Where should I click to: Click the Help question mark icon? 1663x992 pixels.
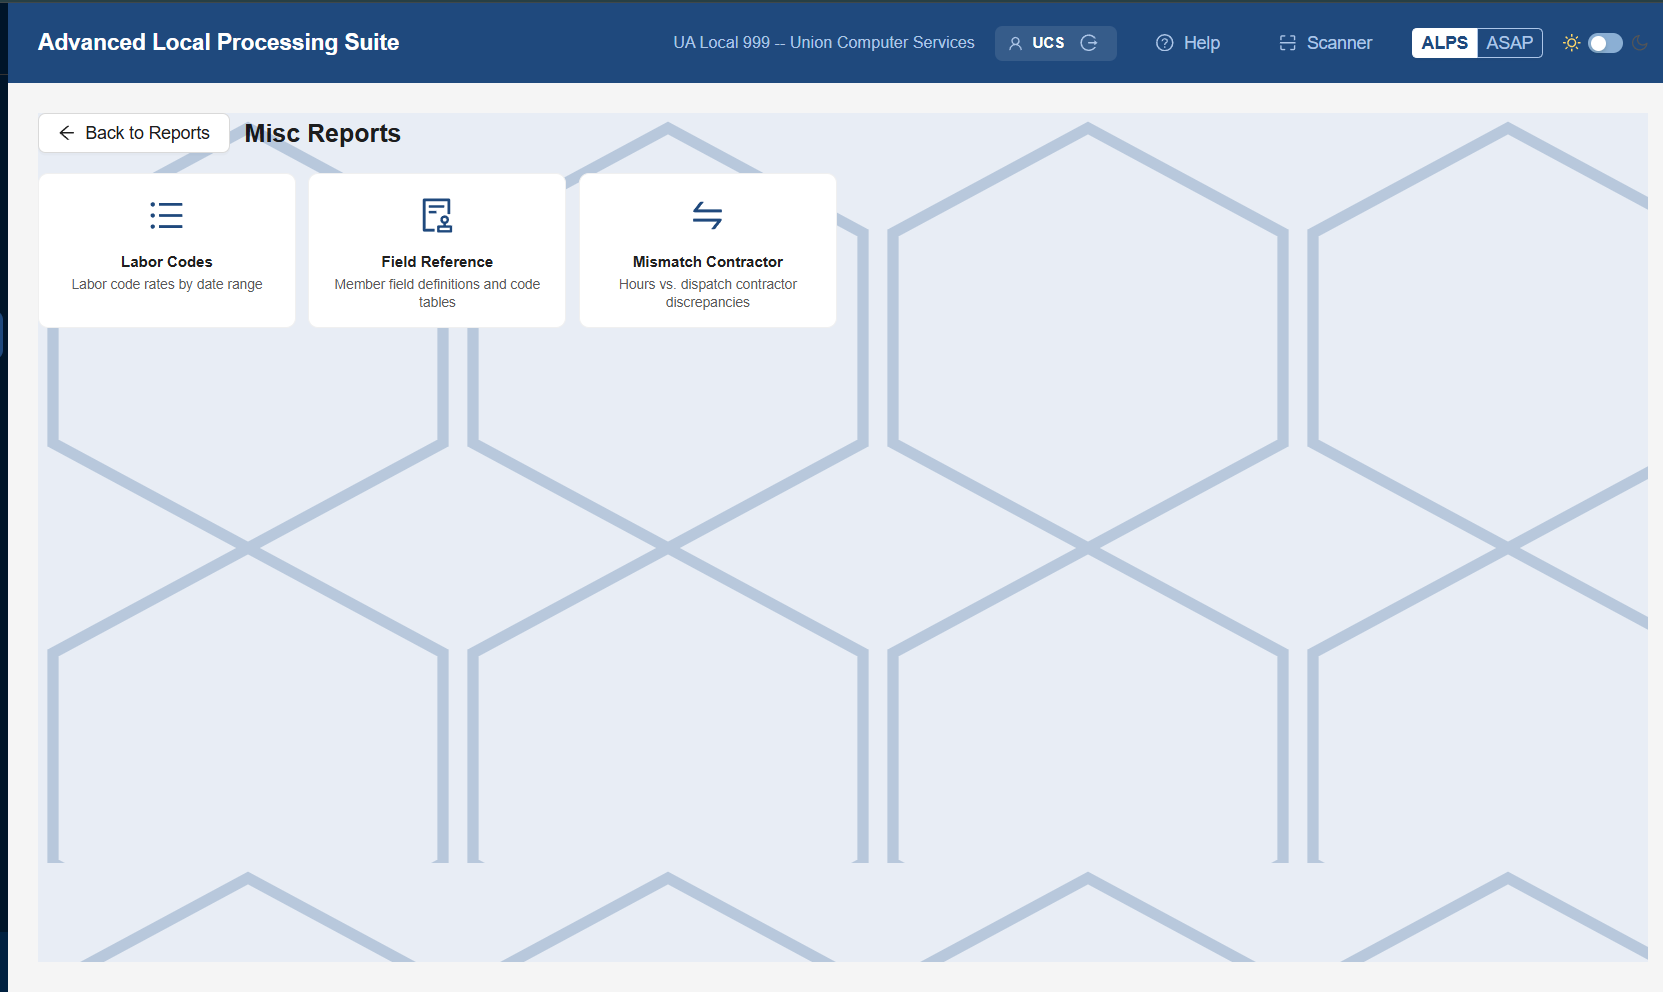coord(1164,43)
